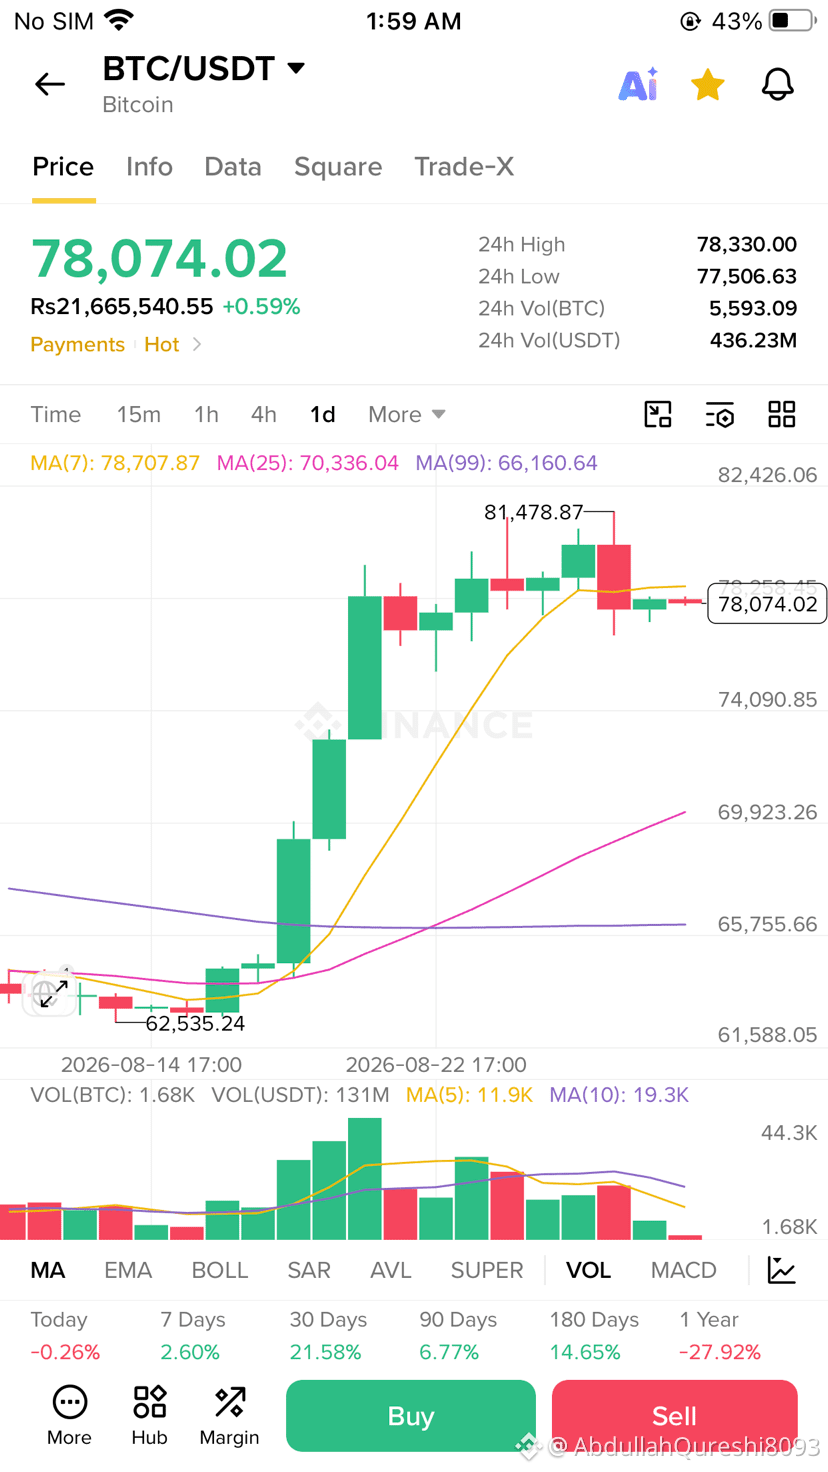
Task: Switch to the Trade-X tab
Action: pyautogui.click(x=464, y=166)
